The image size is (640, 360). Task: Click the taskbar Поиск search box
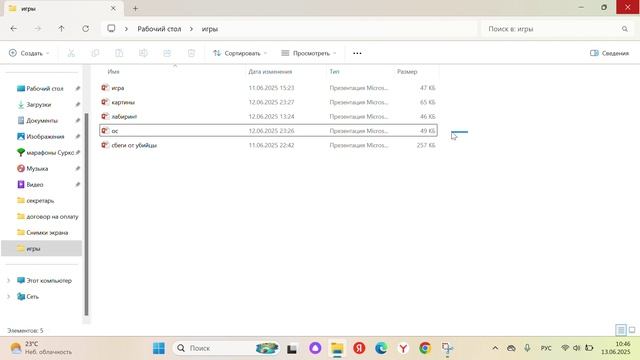click(x=227, y=348)
